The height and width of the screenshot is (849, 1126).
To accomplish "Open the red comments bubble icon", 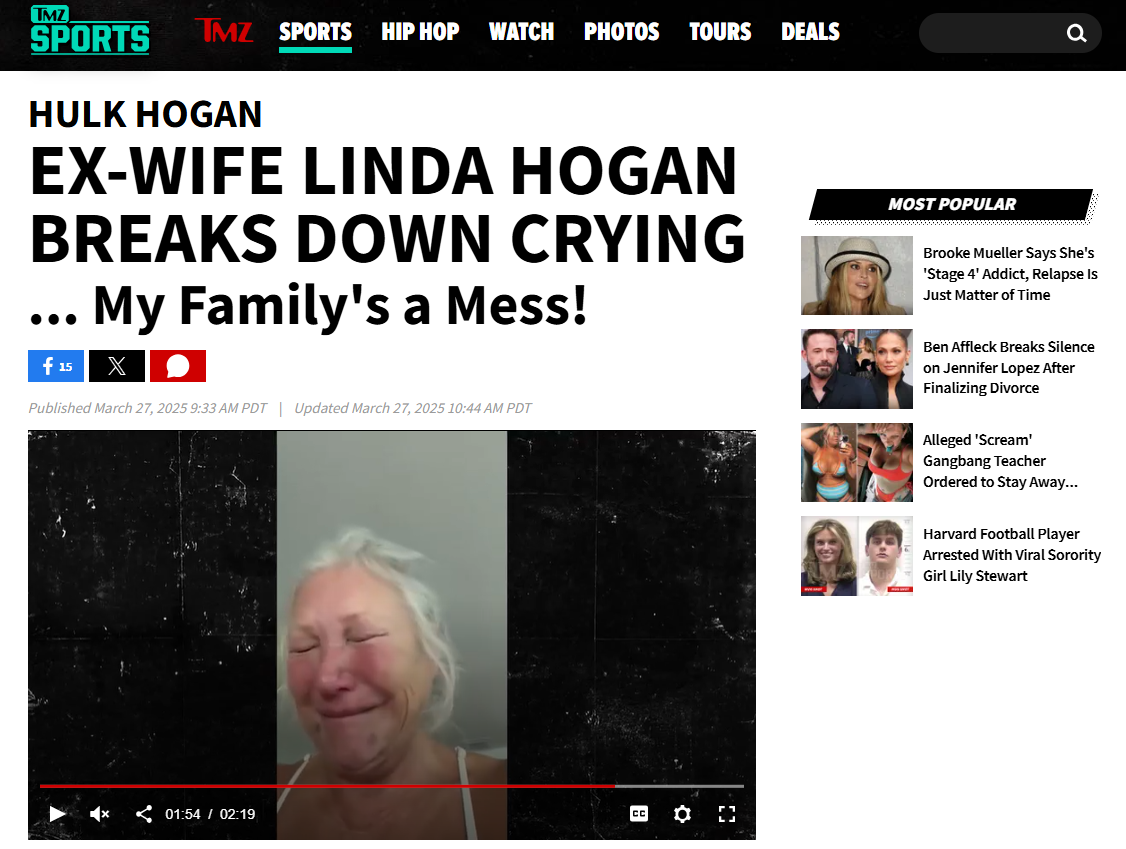I will coord(178,366).
